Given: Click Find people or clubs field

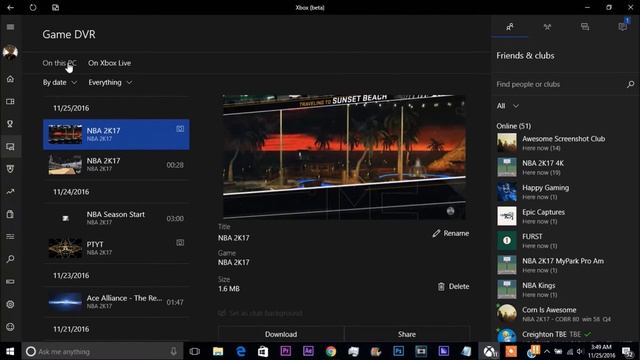Looking at the screenshot, I should point(559,84).
